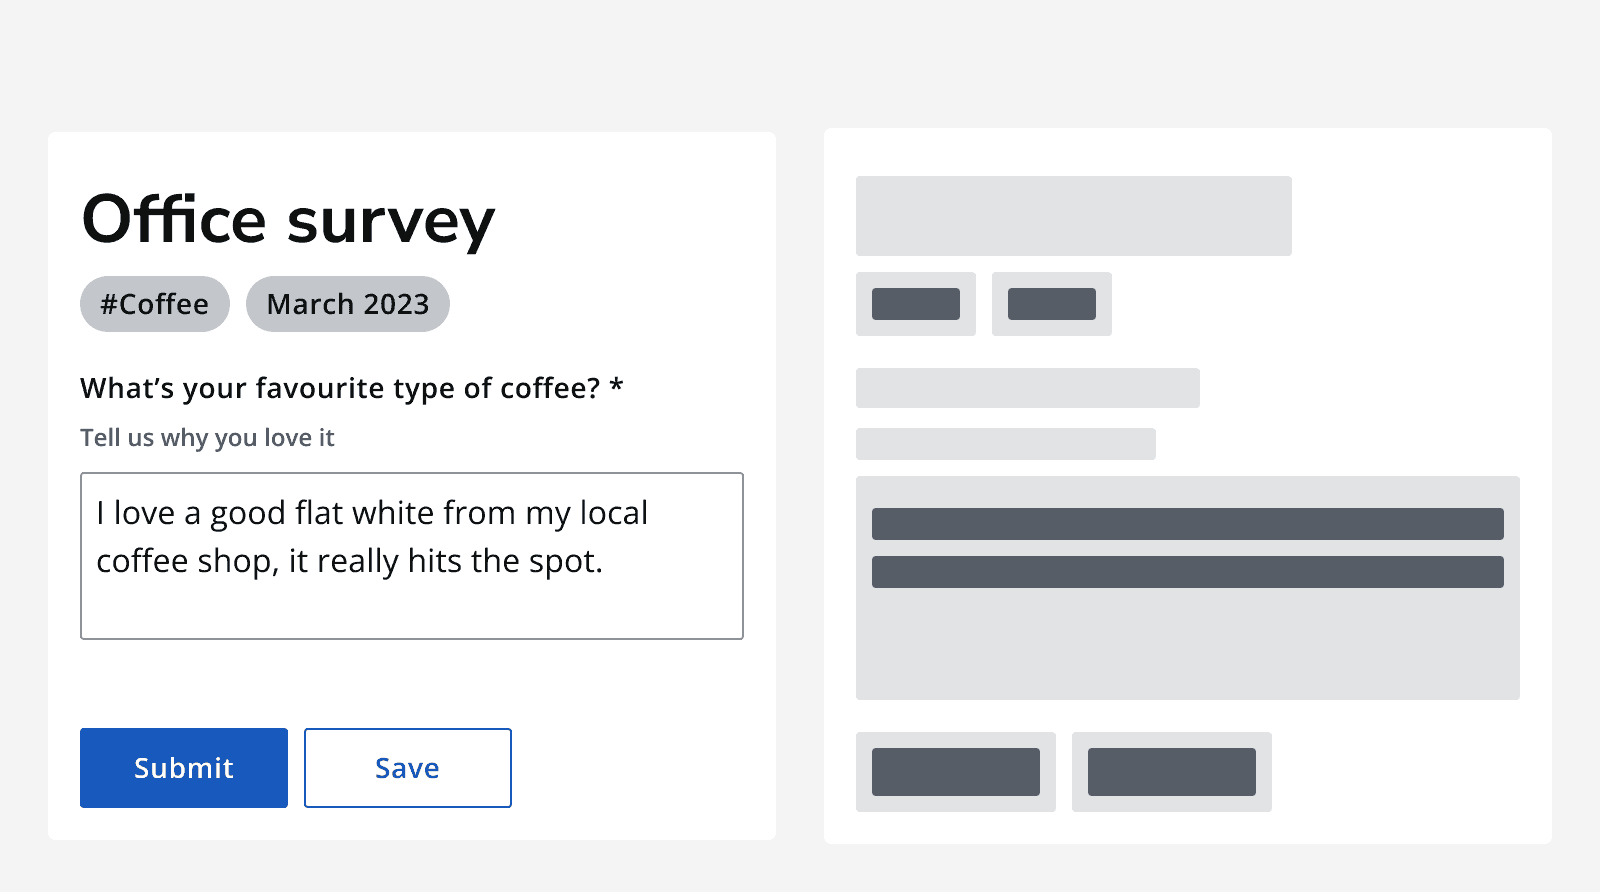Select the #Coffee tag
1600x892 pixels.
(155, 304)
